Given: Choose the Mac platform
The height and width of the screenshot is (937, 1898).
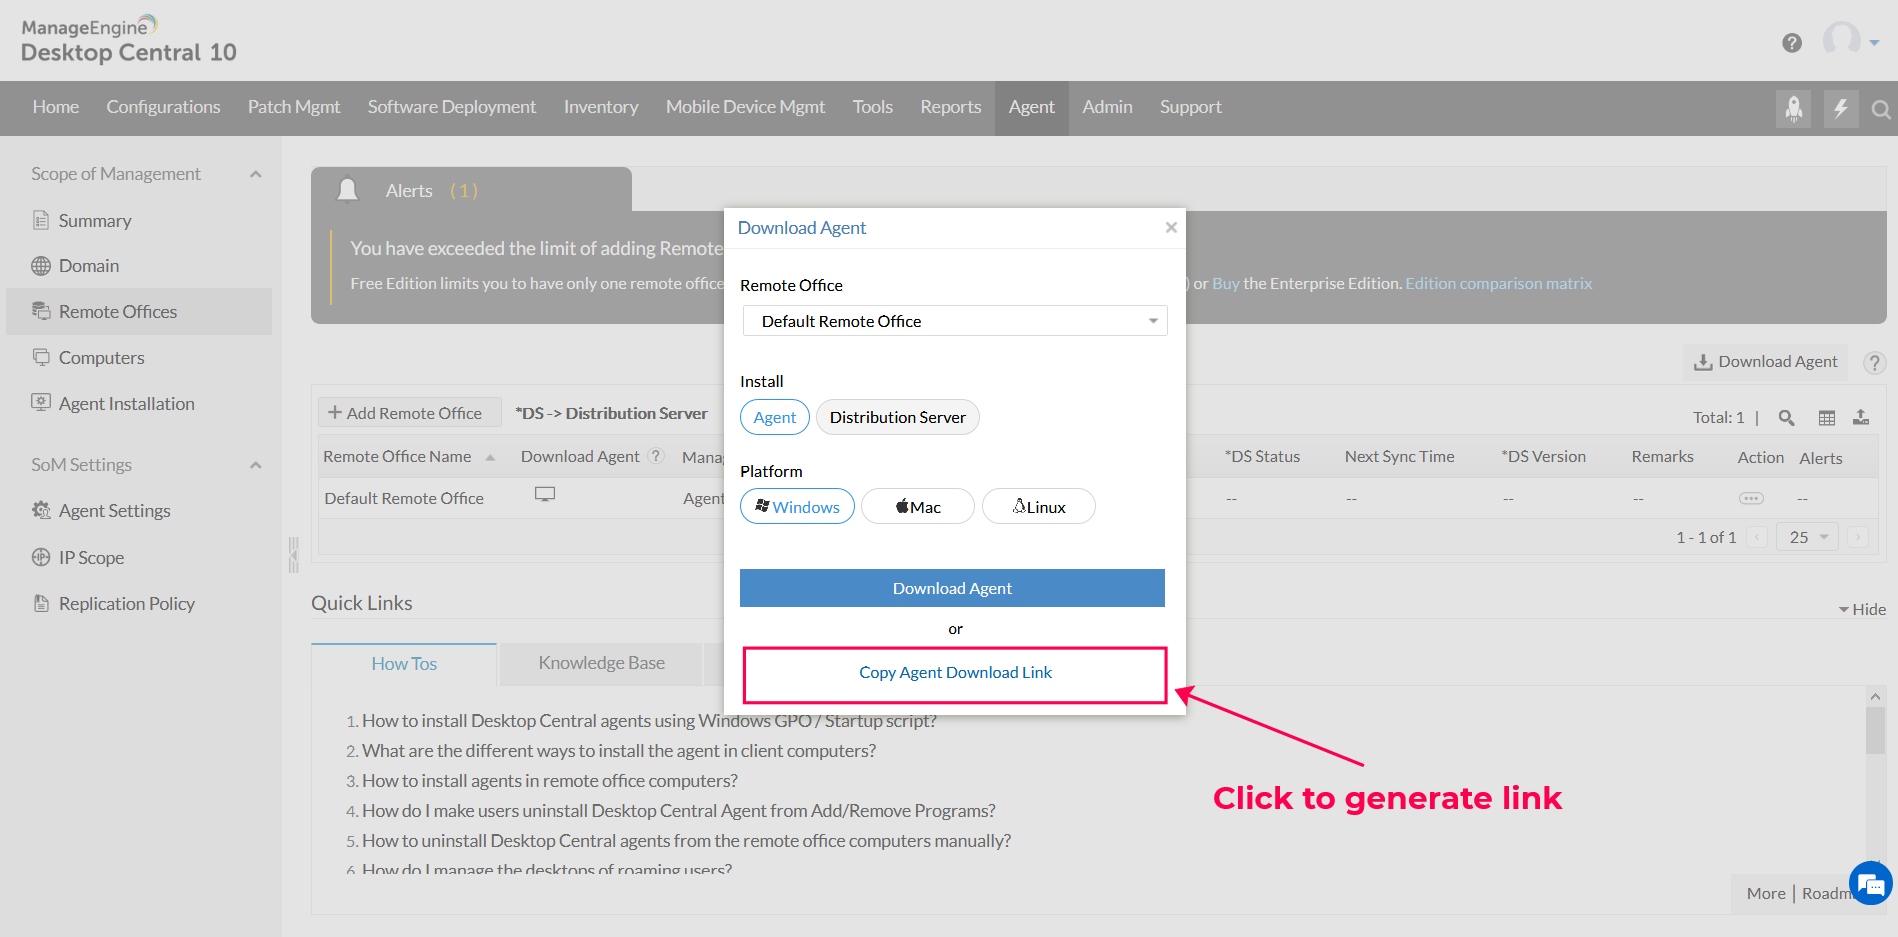Looking at the screenshot, I should point(918,506).
